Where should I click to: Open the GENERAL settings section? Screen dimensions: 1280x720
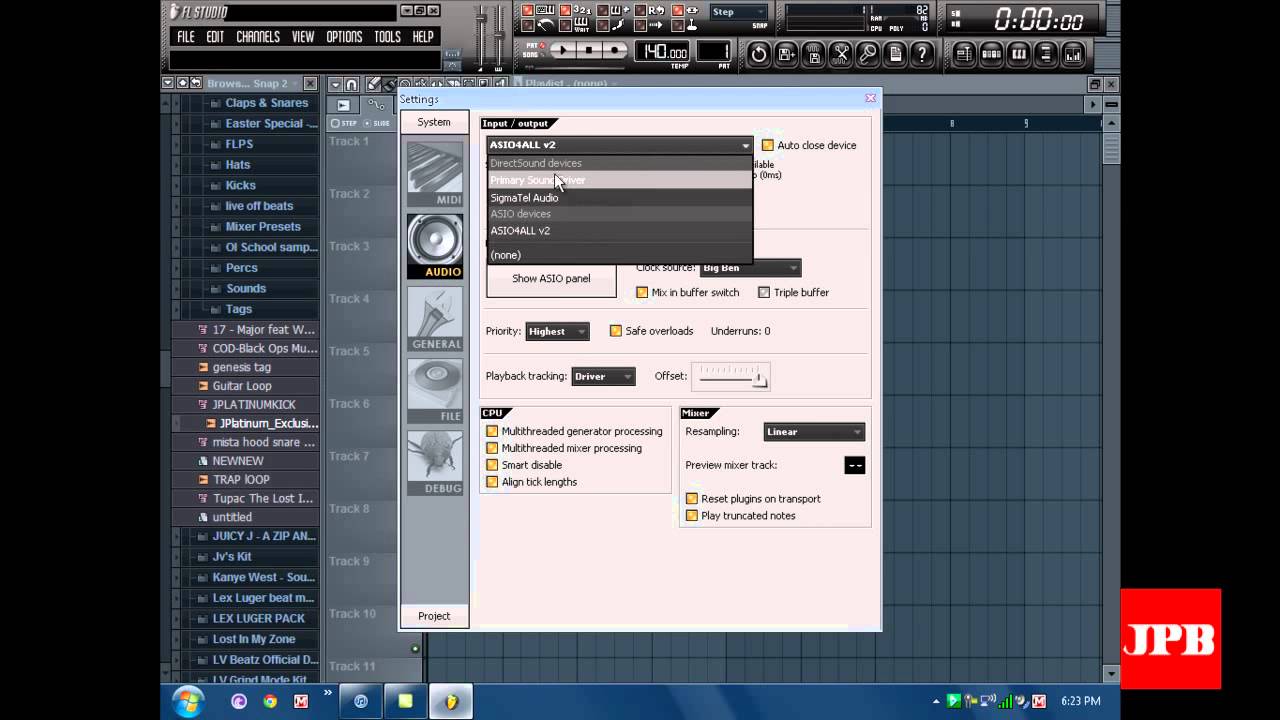coord(435,318)
